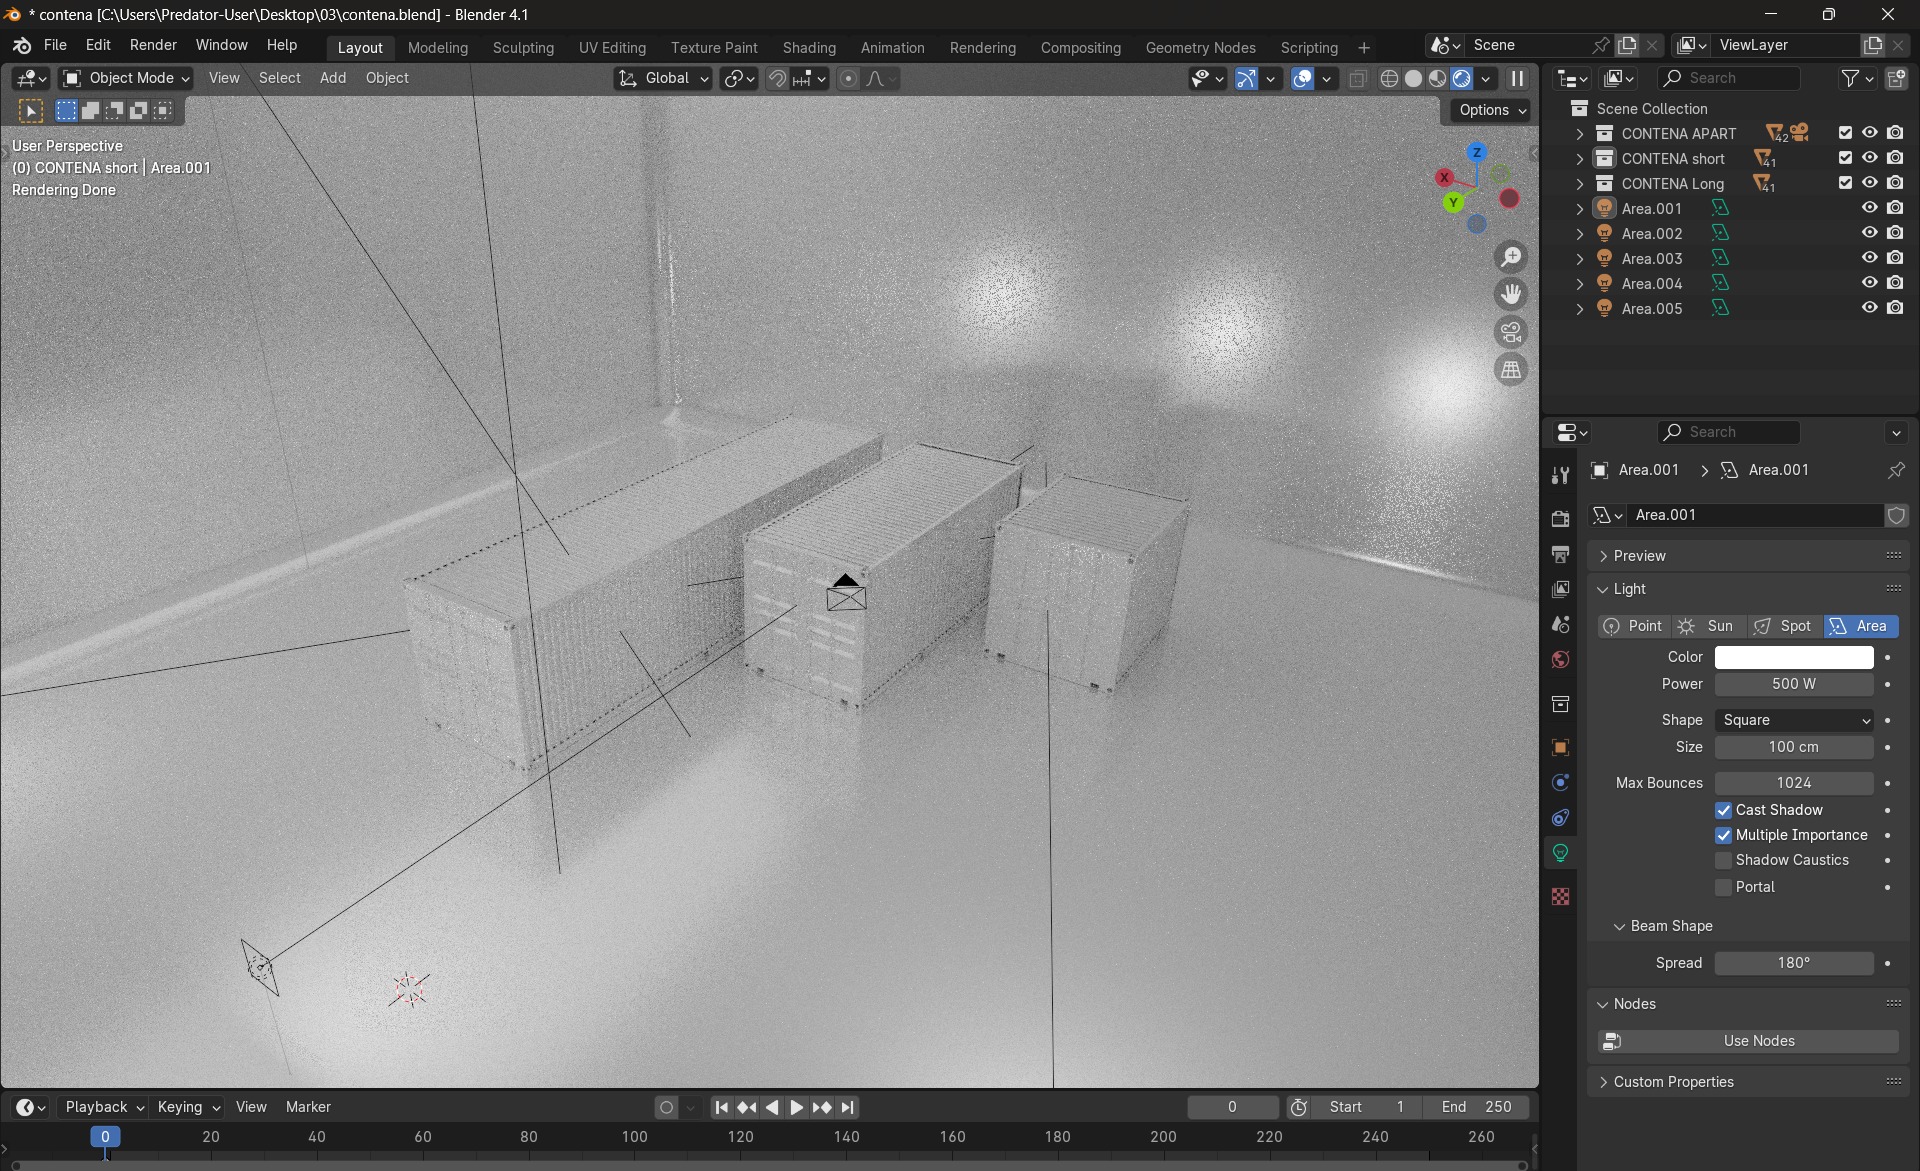This screenshot has width=1920, height=1171.
Task: Select rendered viewport shading
Action: (1461, 78)
